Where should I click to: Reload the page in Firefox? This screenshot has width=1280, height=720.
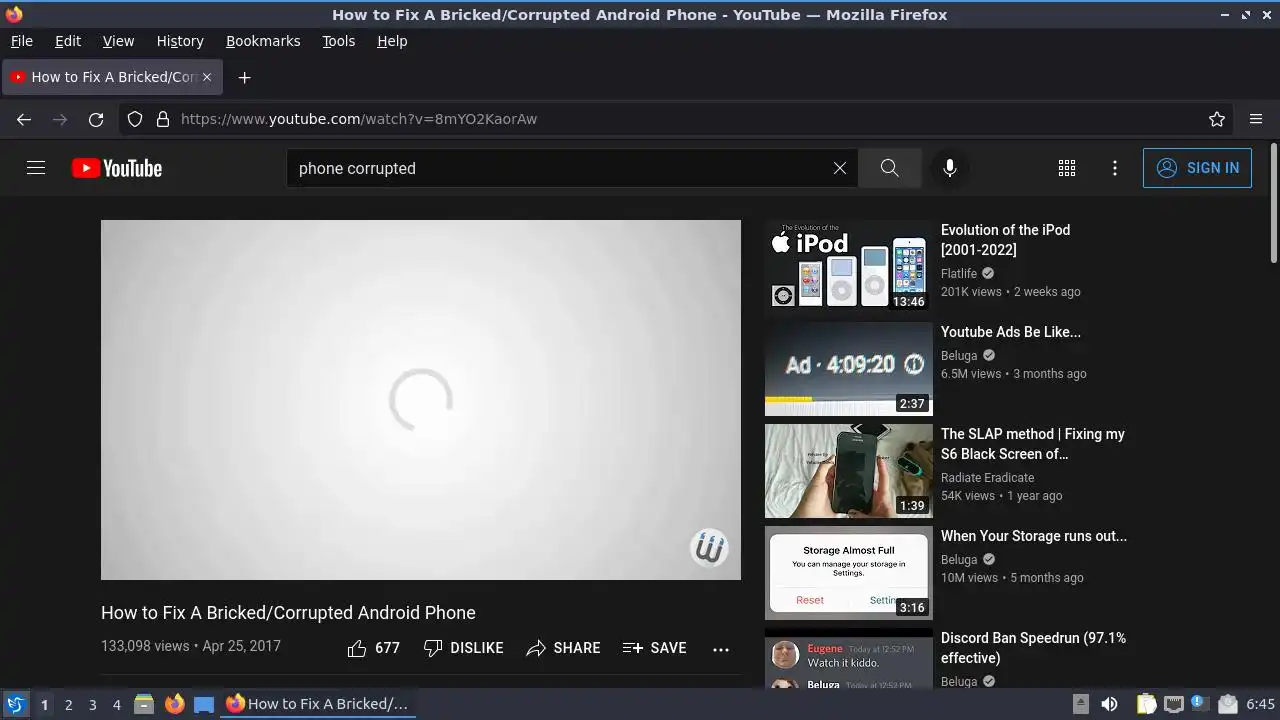[x=96, y=119]
